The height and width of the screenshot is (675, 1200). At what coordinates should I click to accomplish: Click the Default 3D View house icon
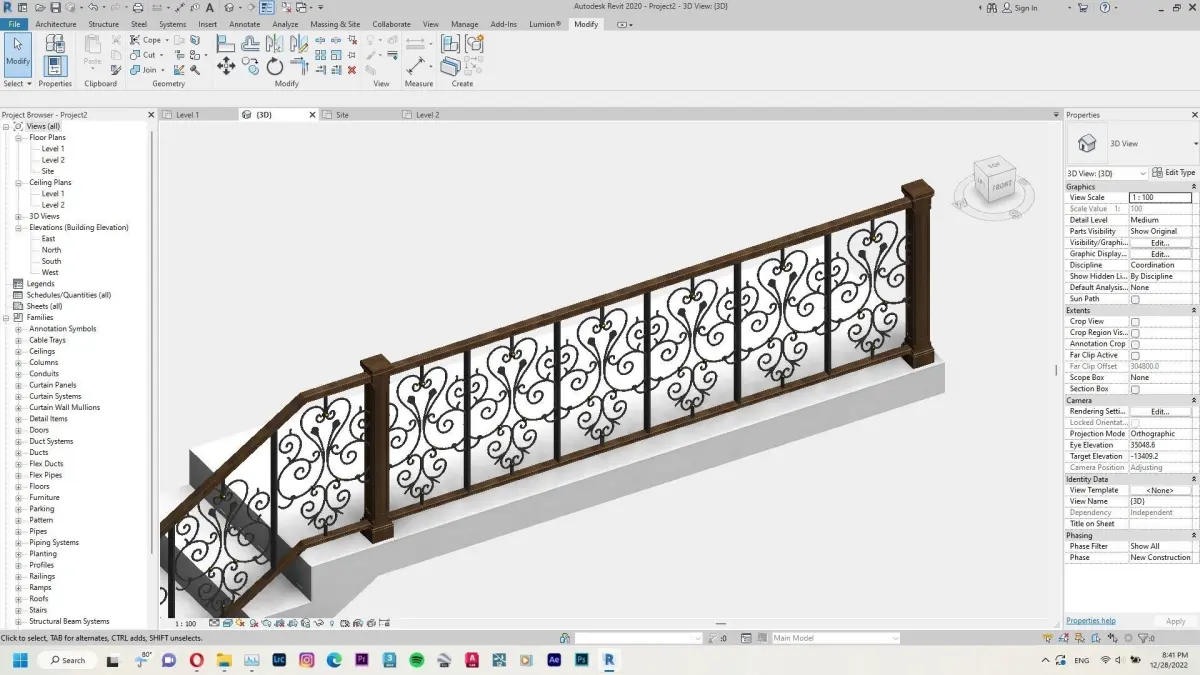click(231, 8)
